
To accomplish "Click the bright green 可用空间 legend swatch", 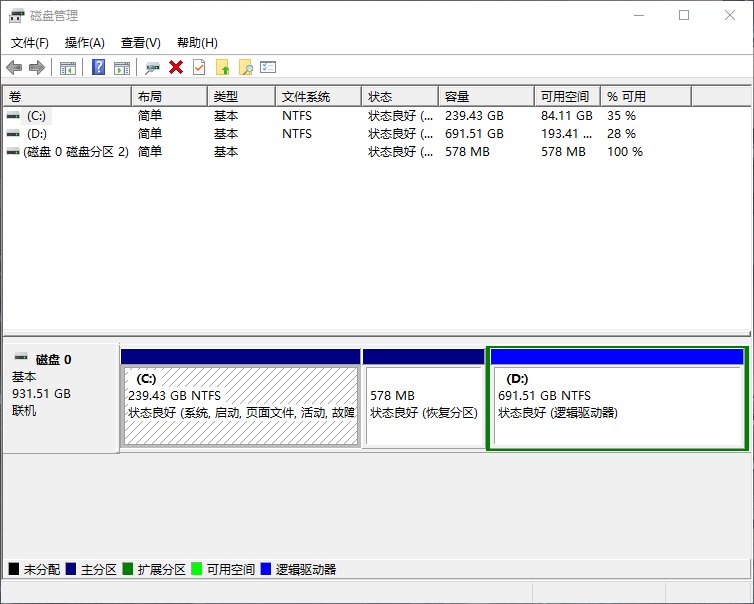I will click(196, 569).
